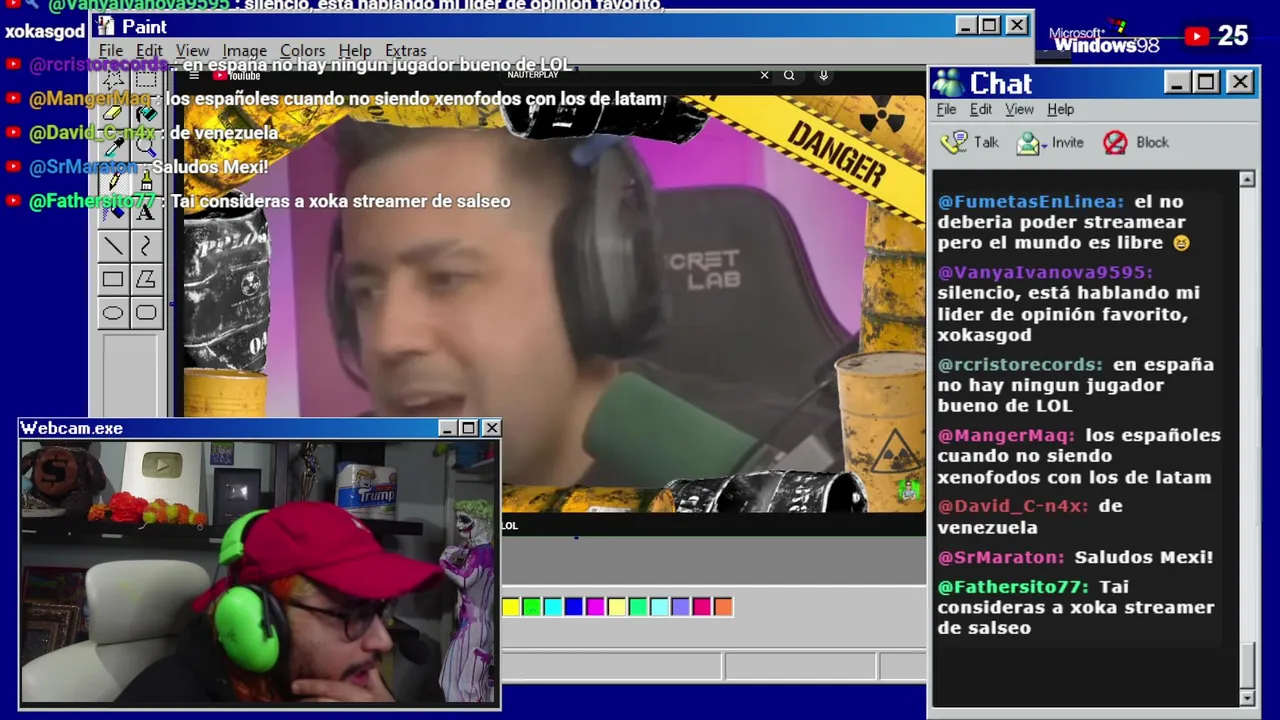Select the Polygon shape tool
The height and width of the screenshot is (720, 1280).
coord(146,279)
